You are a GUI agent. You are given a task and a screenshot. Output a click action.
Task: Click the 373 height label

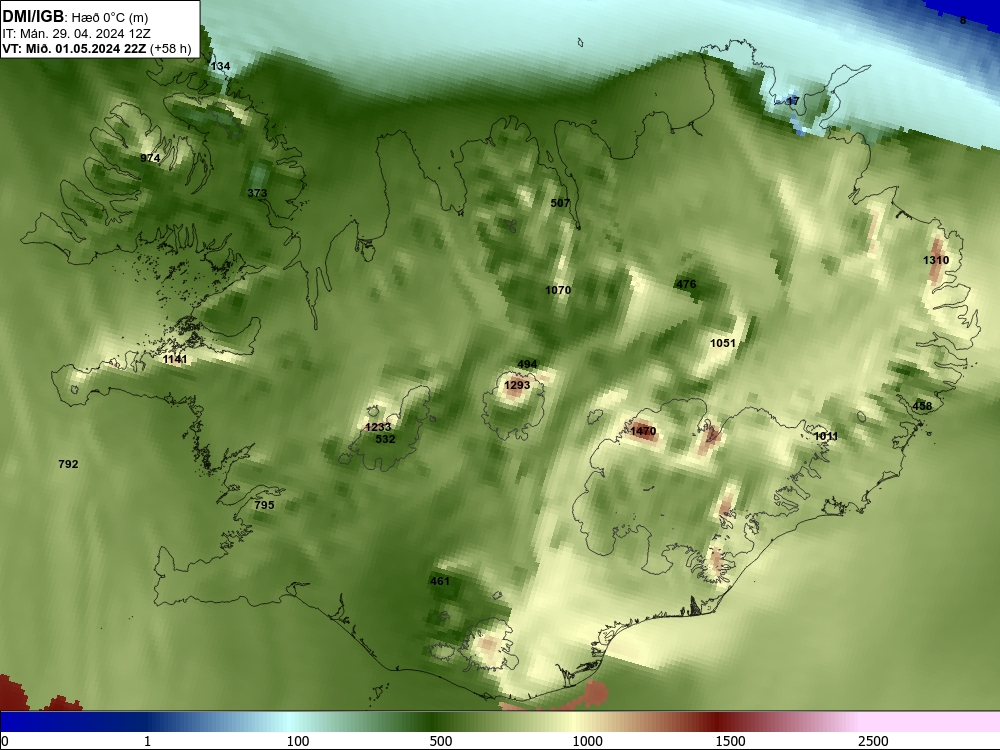(257, 193)
